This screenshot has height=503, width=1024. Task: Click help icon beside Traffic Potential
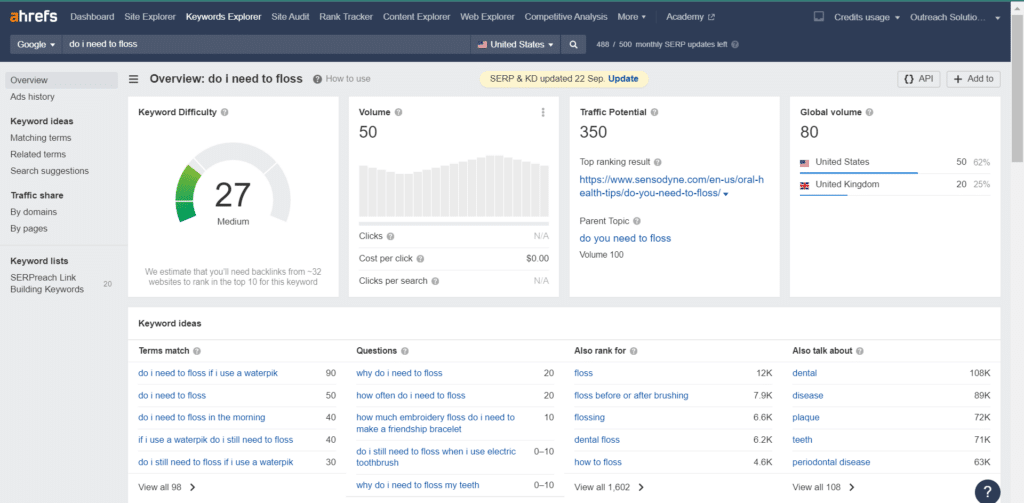[654, 112]
